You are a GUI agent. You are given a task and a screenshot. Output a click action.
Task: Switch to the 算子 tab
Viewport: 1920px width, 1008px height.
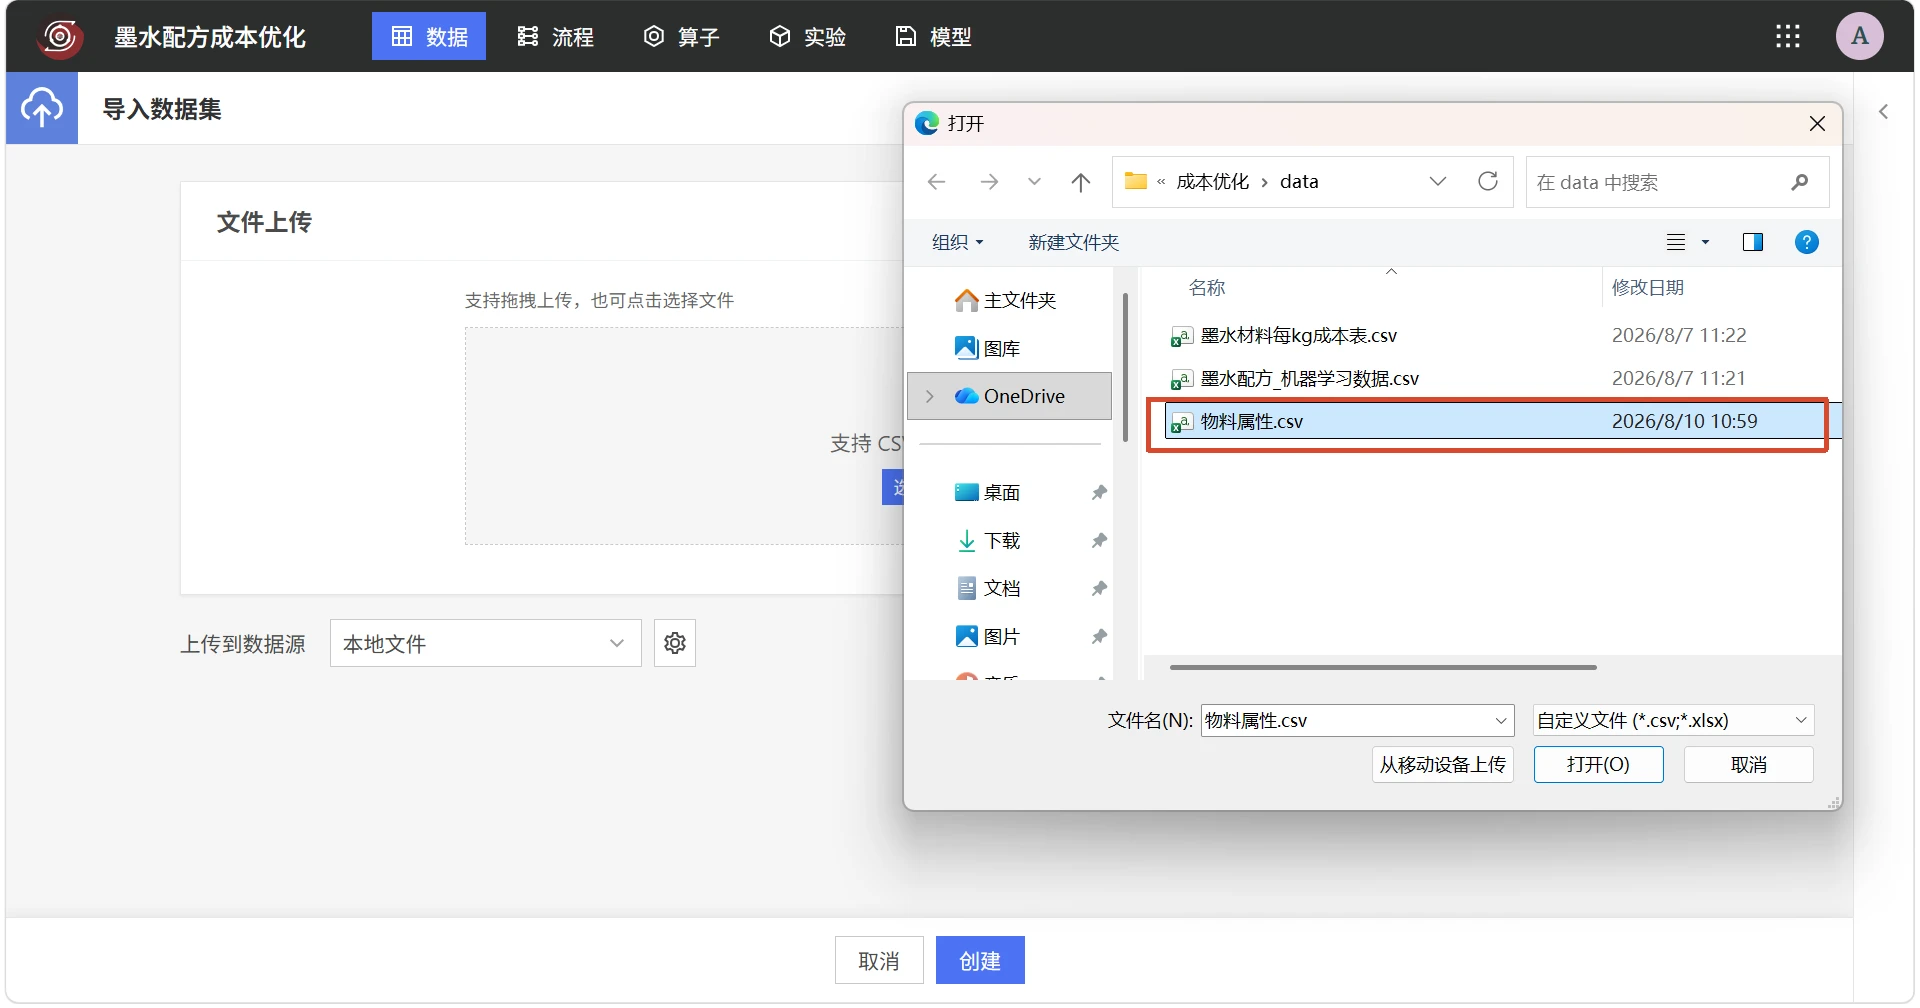click(681, 36)
